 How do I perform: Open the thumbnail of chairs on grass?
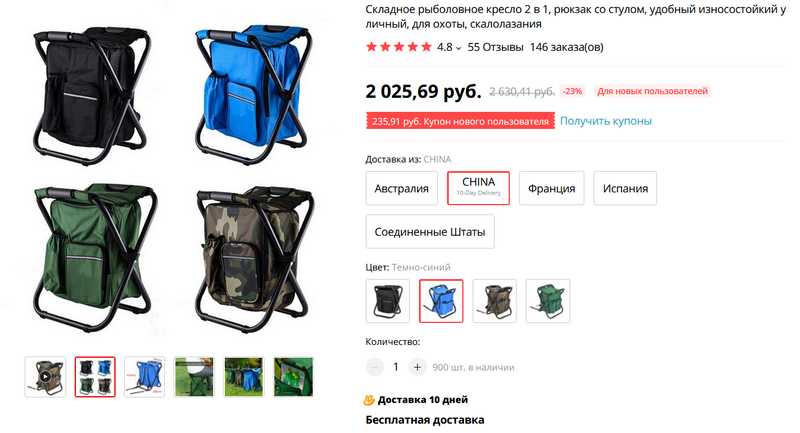(244, 377)
